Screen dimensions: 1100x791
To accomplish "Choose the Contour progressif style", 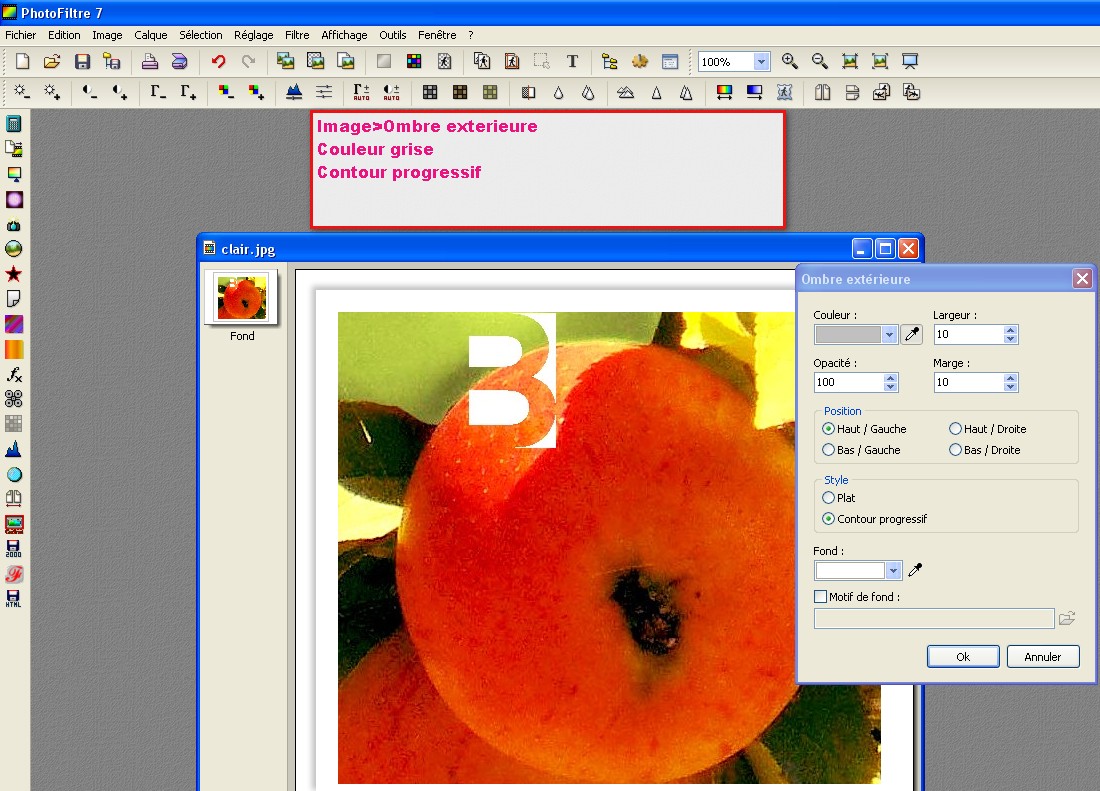I will [875, 519].
